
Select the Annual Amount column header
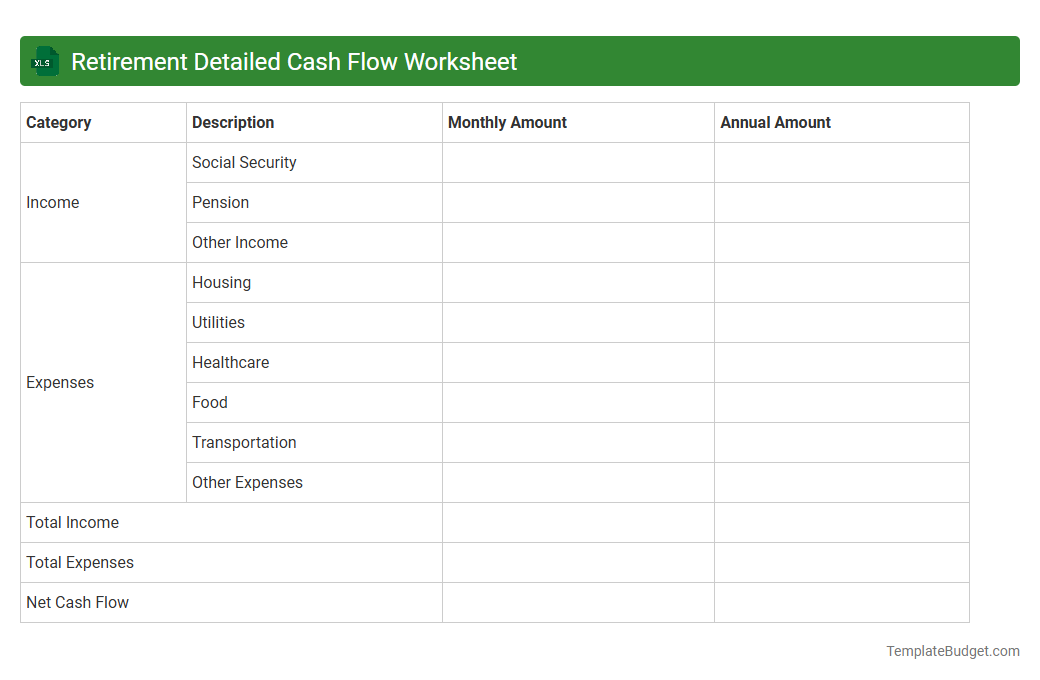point(775,122)
